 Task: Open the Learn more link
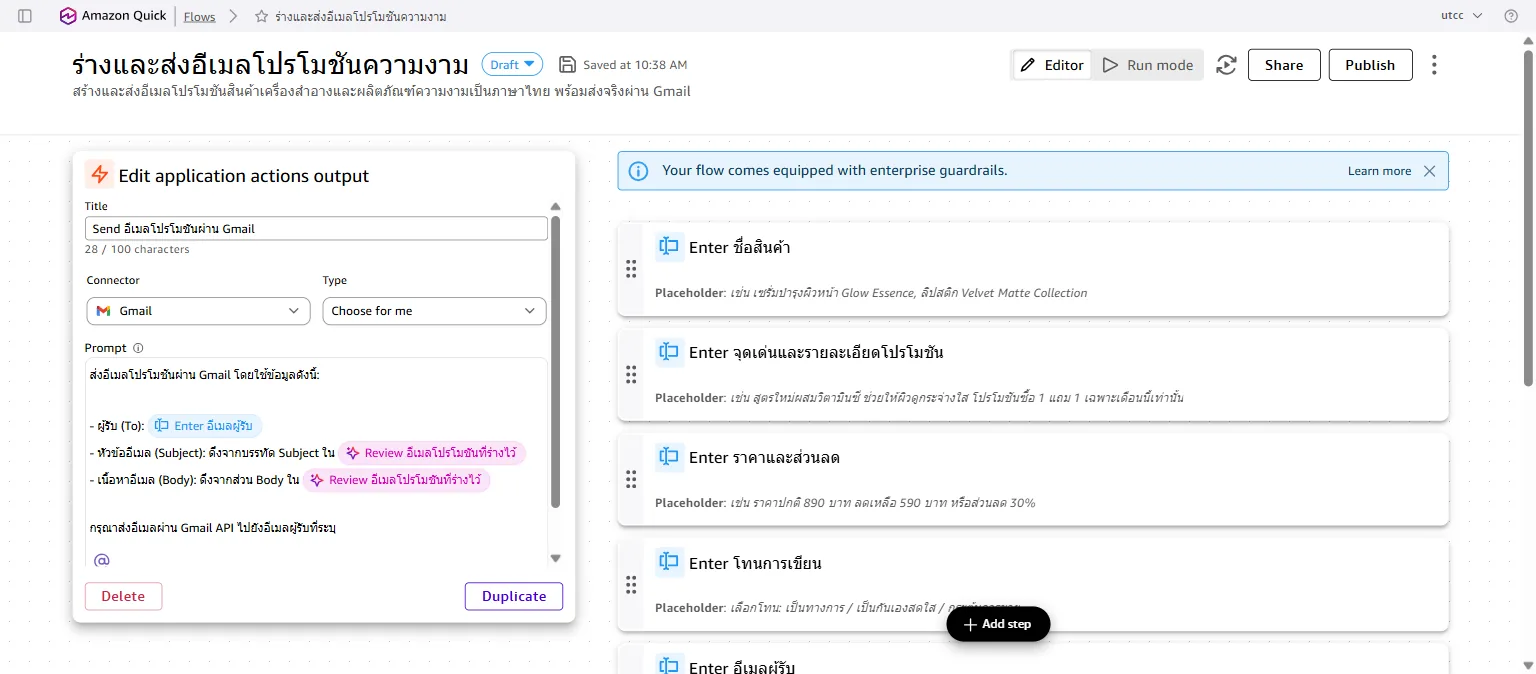[1379, 171]
